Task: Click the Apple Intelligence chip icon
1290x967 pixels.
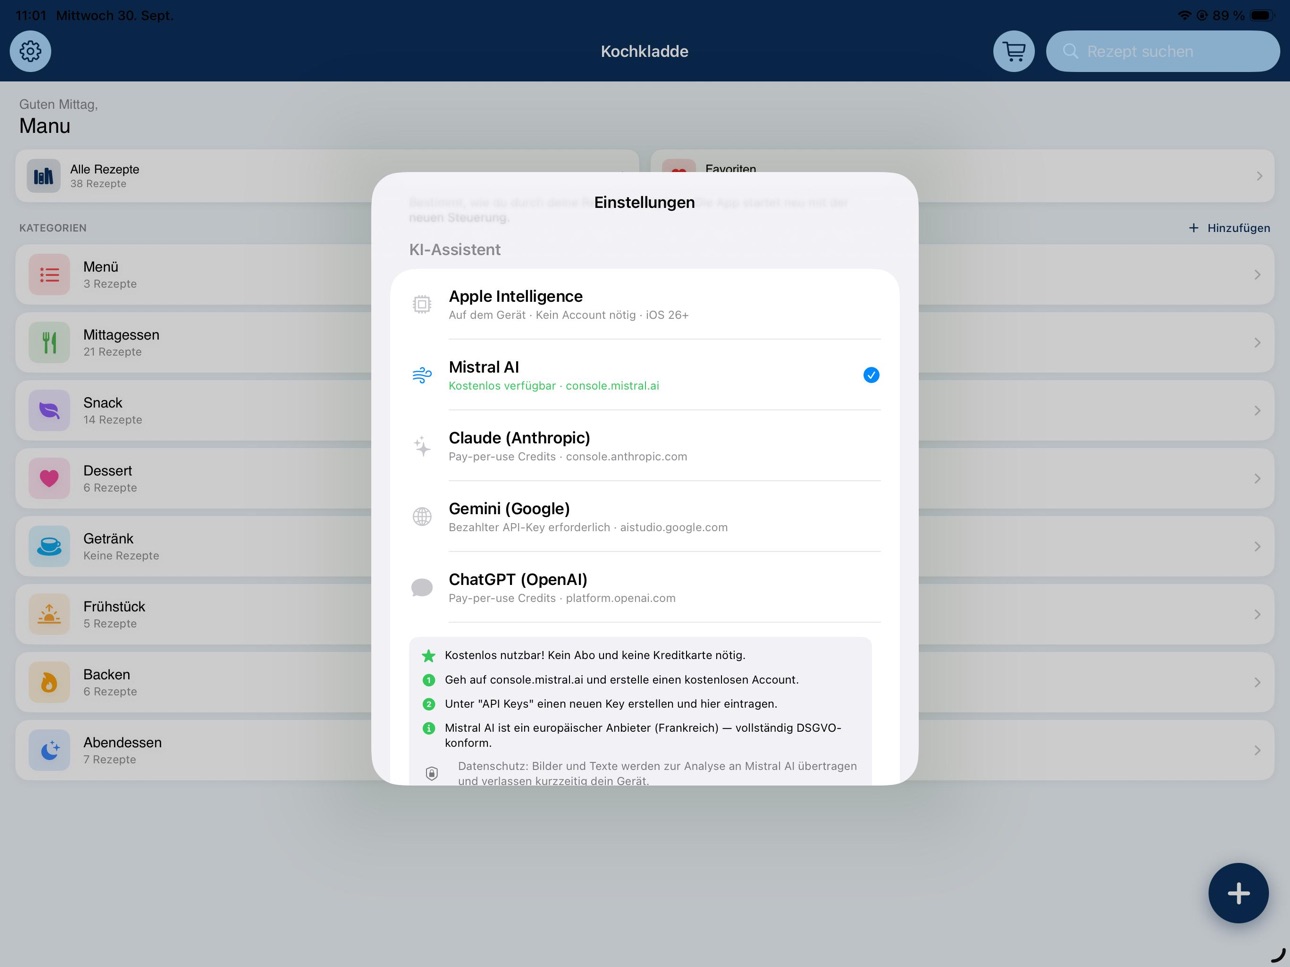Action: tap(422, 304)
